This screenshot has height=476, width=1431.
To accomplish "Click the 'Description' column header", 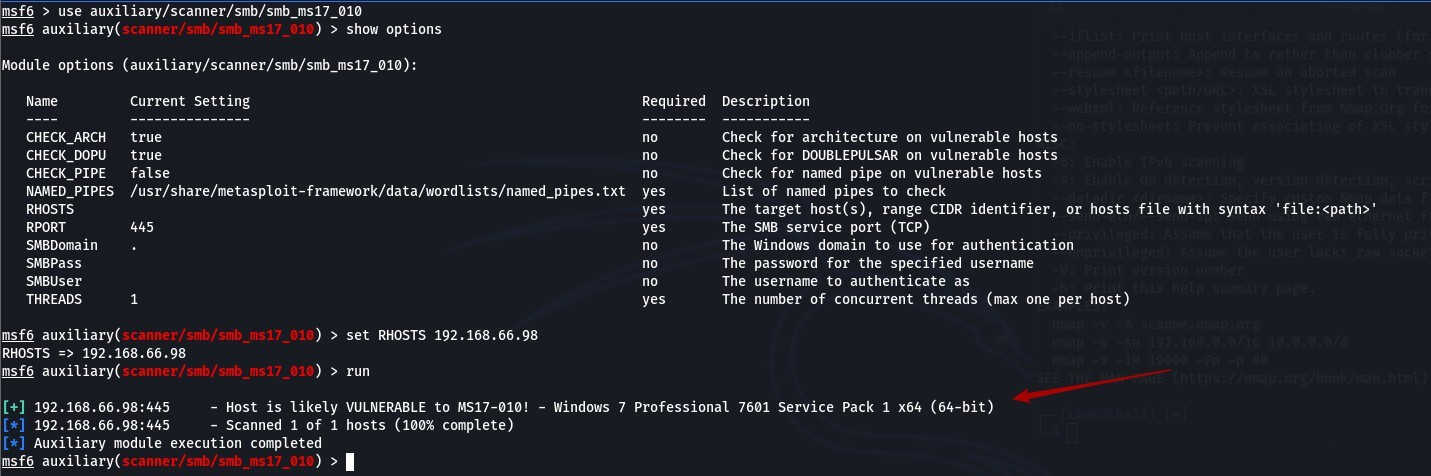I will 766,101.
